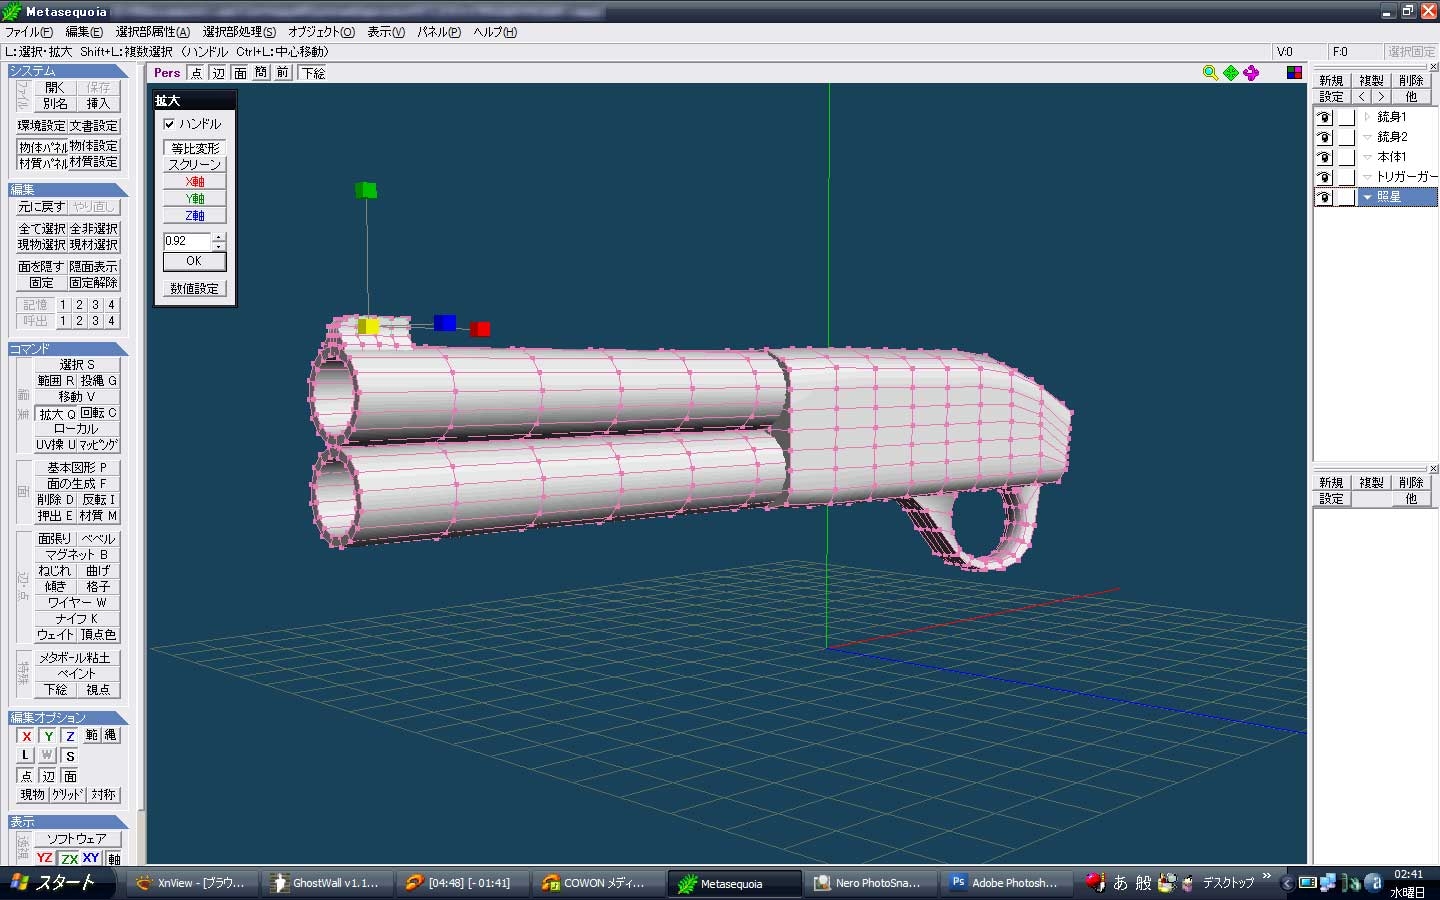The height and width of the screenshot is (900, 1440).
Task: Click the scale value field showing 0.92
Action: 187,241
